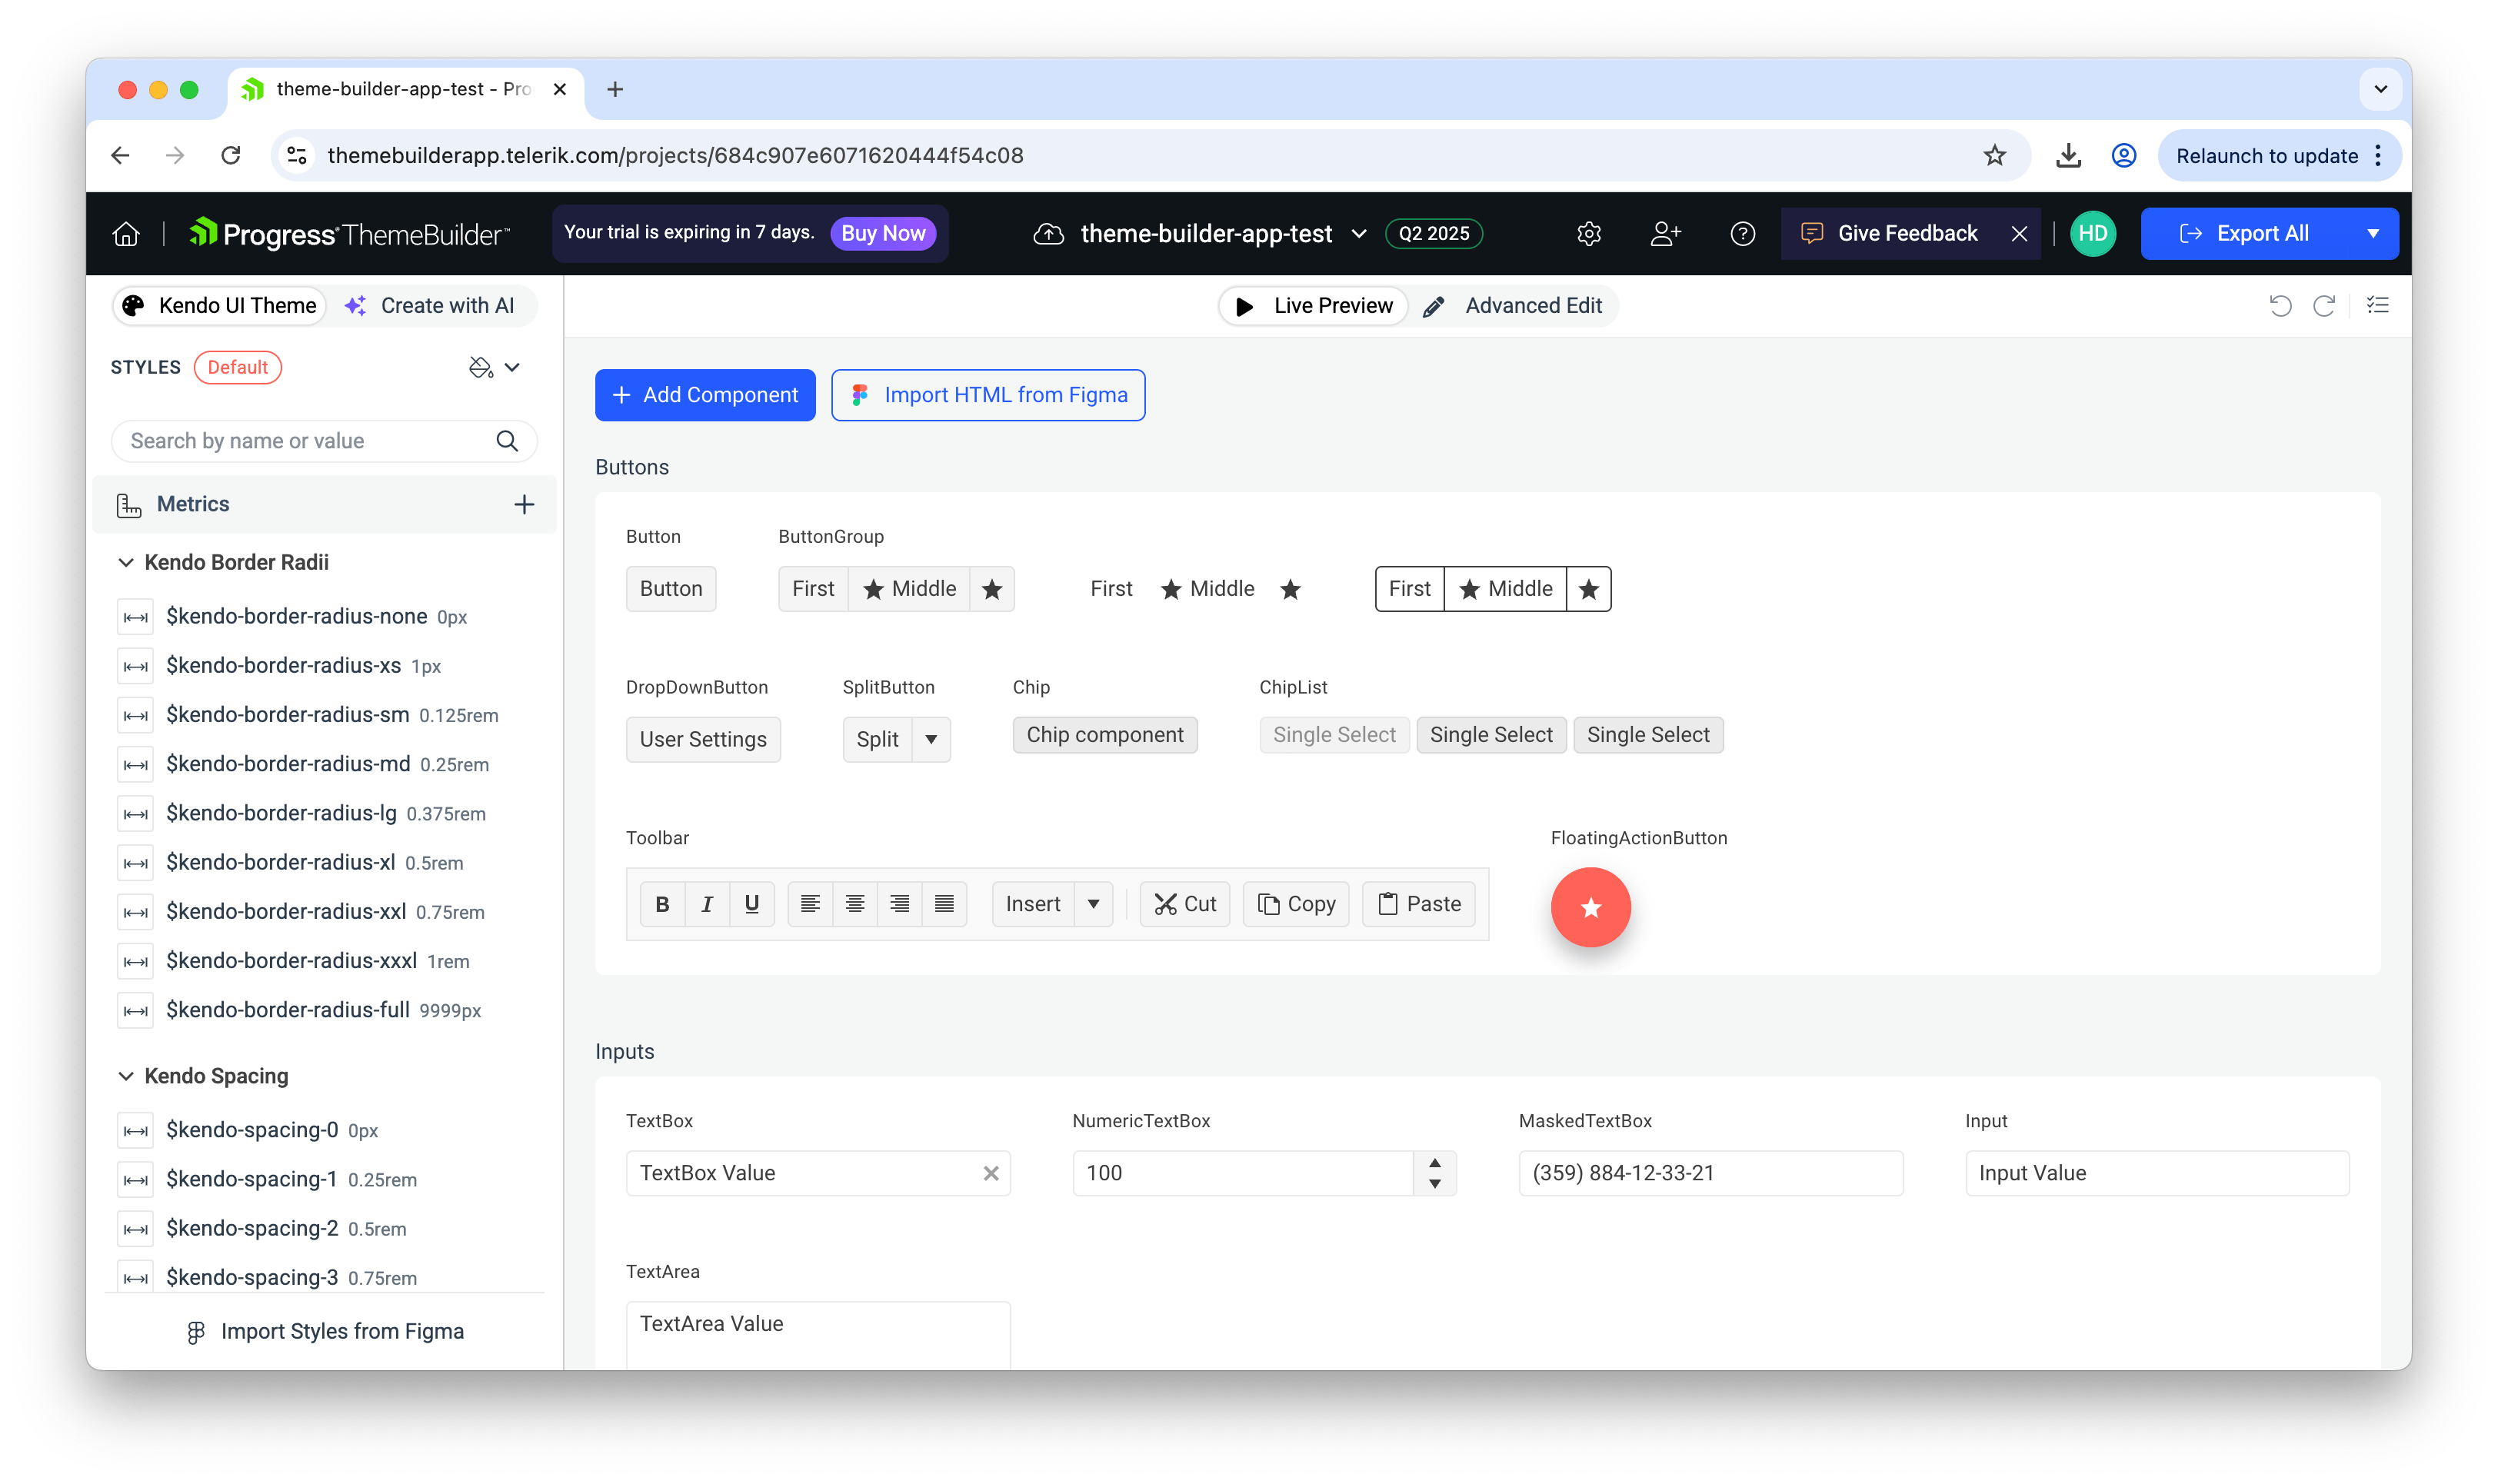
Task: Open a new browser tab
Action: (x=615, y=89)
